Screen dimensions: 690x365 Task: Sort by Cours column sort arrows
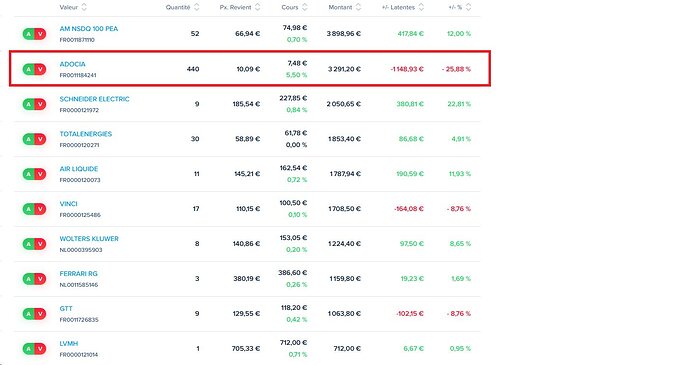[305, 7]
